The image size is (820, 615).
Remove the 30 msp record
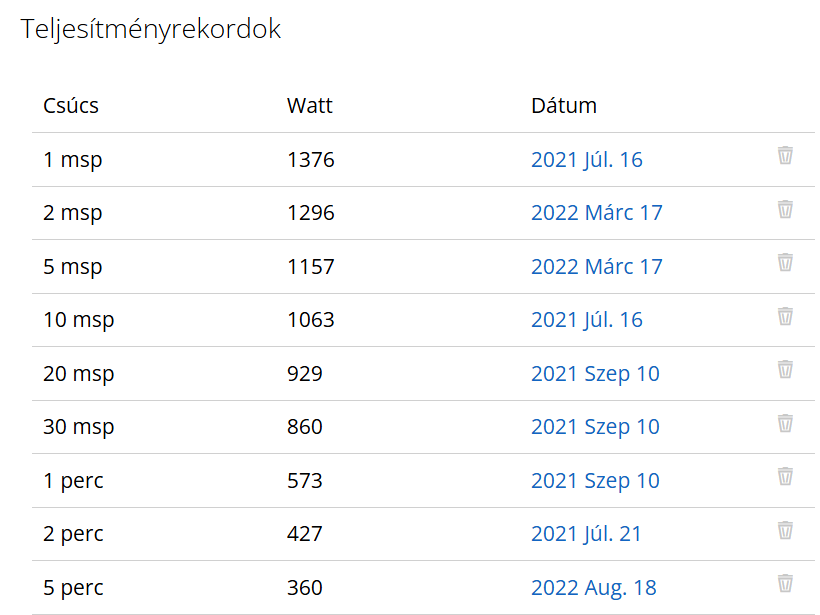tap(785, 423)
